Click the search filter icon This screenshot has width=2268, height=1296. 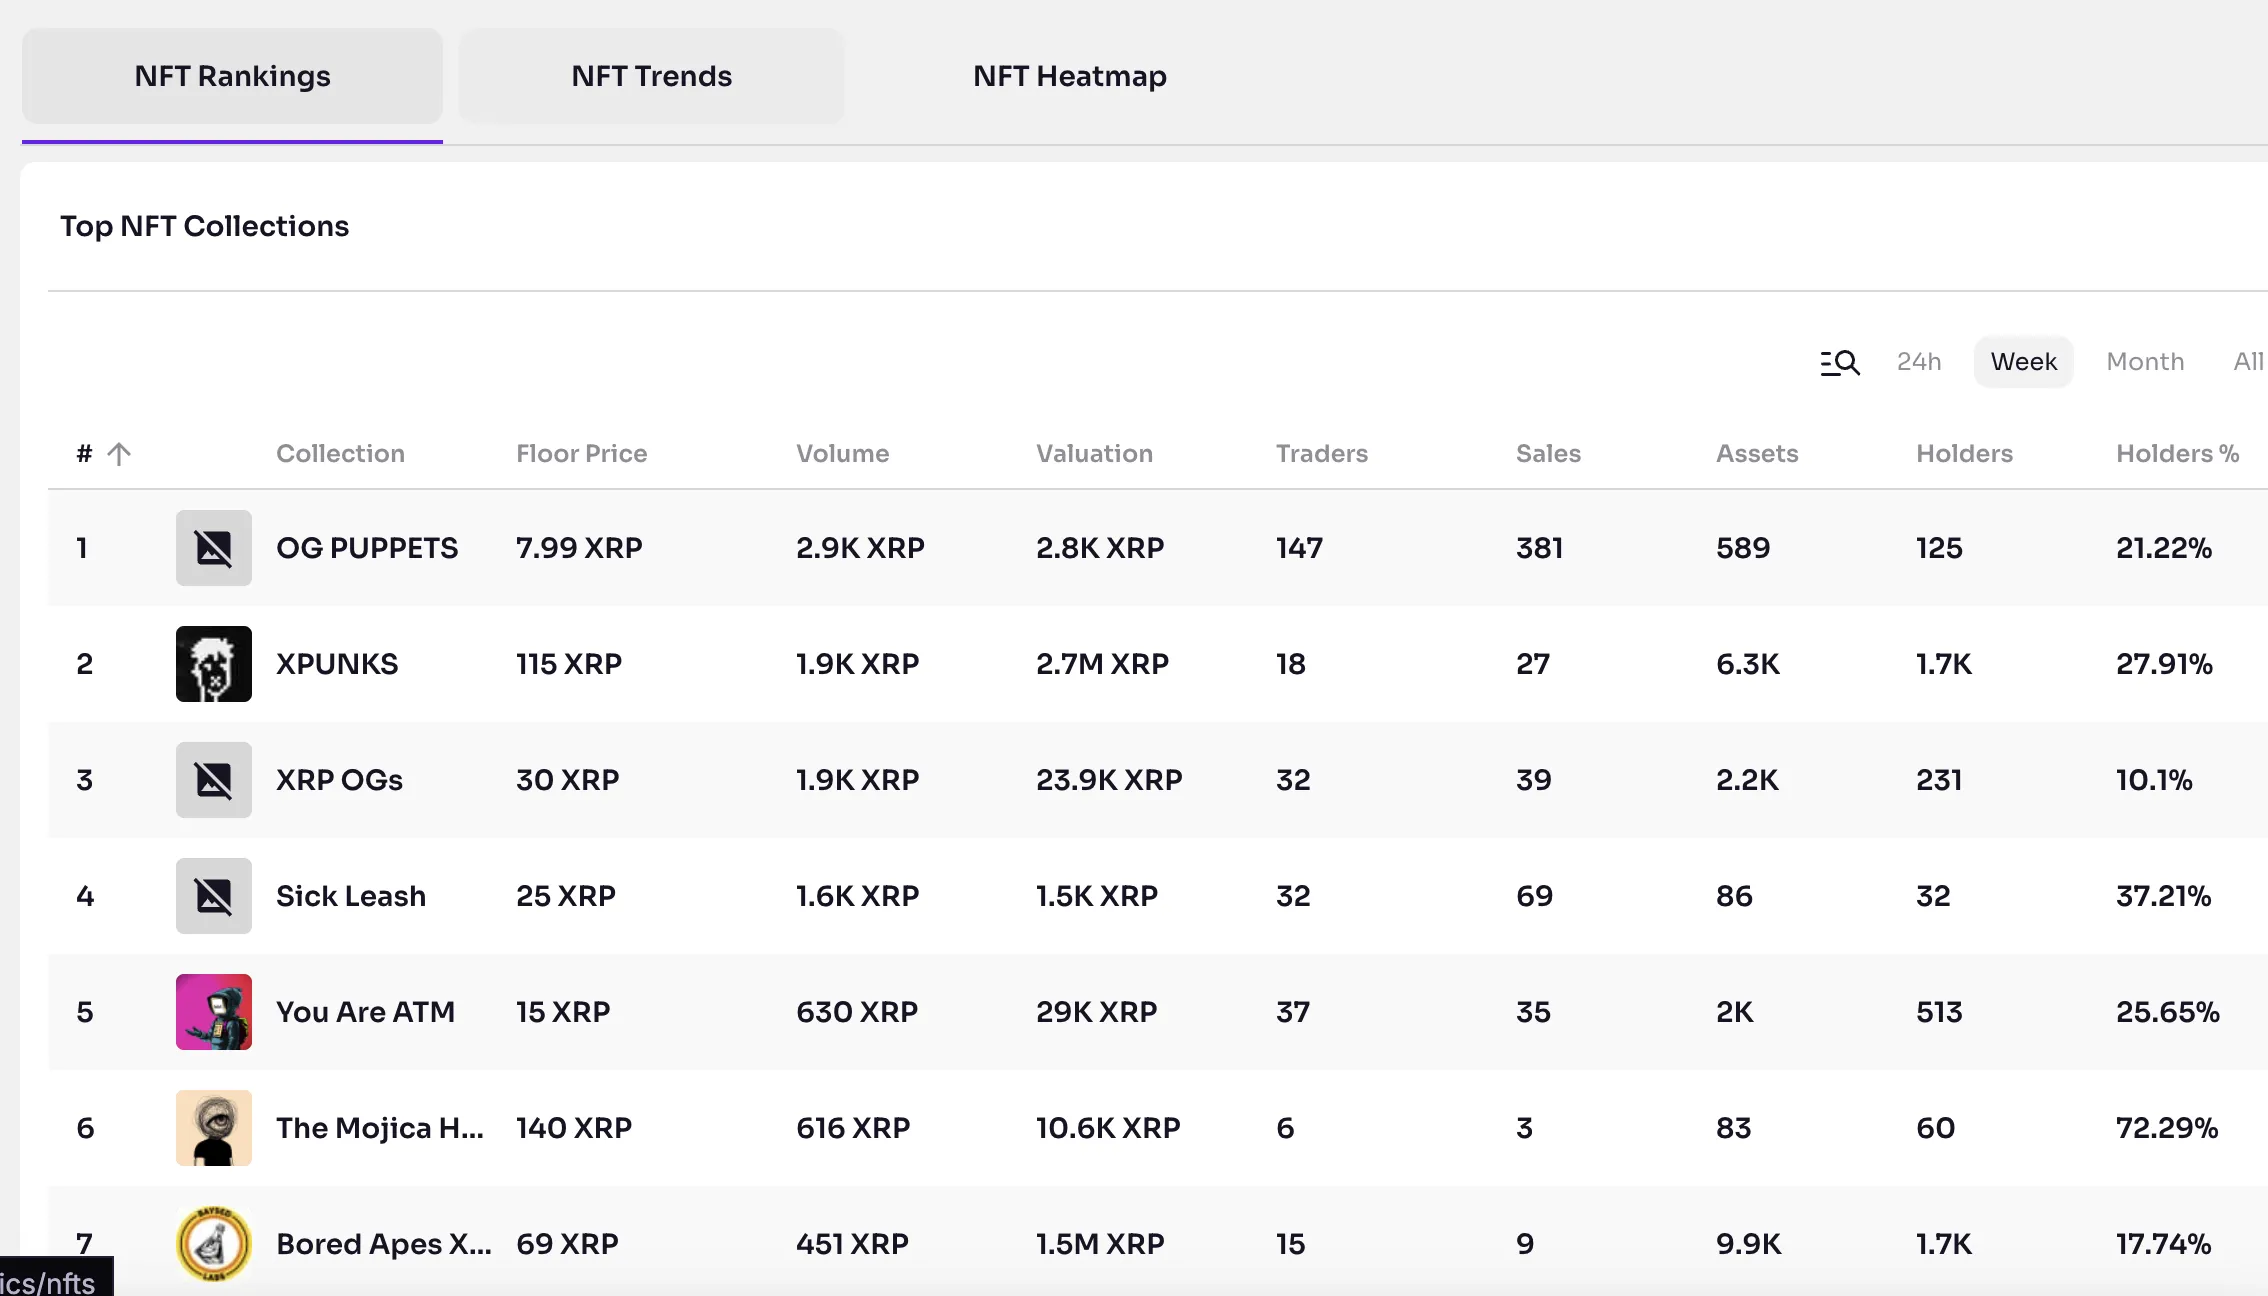(x=1839, y=362)
